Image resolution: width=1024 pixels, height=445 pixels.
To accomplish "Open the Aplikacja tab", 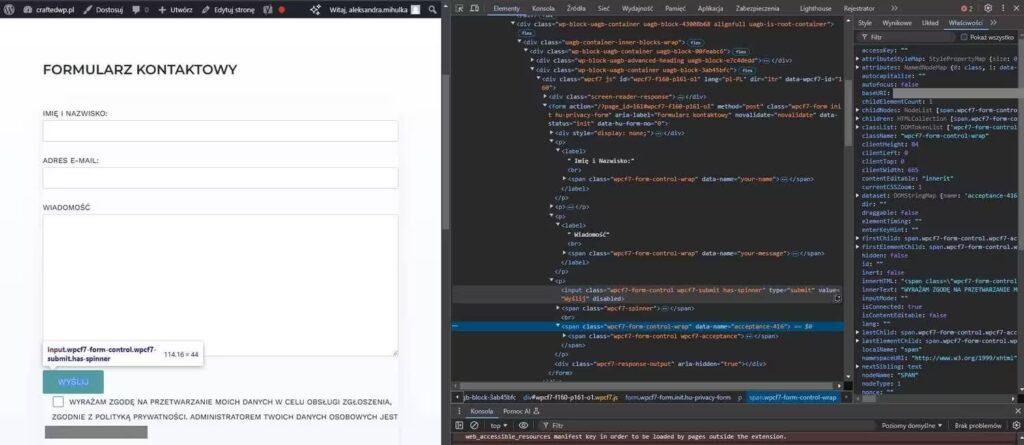I will coord(711,8).
